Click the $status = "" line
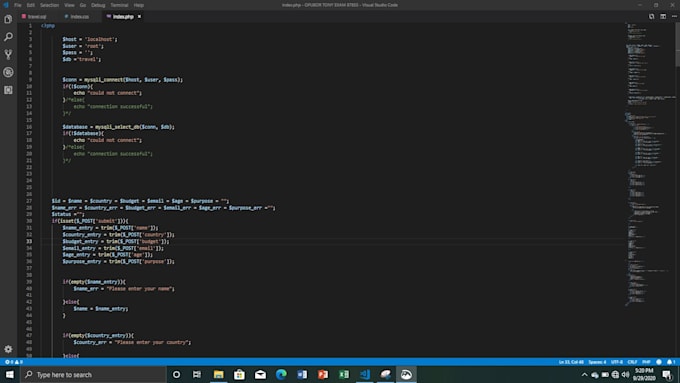Screen dimensions: 680x383 68,214
